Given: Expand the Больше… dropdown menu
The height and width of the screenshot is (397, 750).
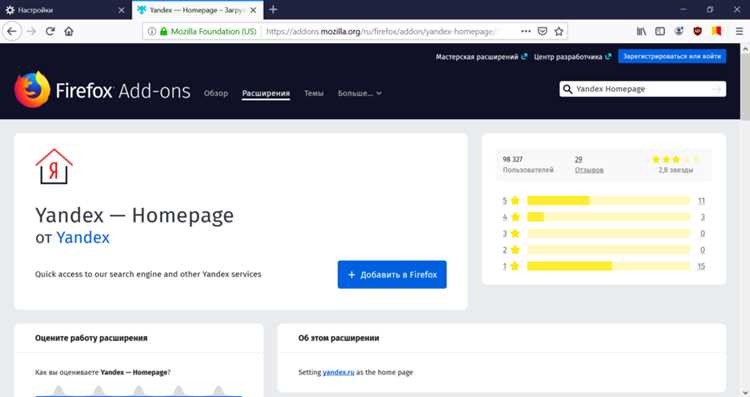Looking at the screenshot, I should coord(360,93).
